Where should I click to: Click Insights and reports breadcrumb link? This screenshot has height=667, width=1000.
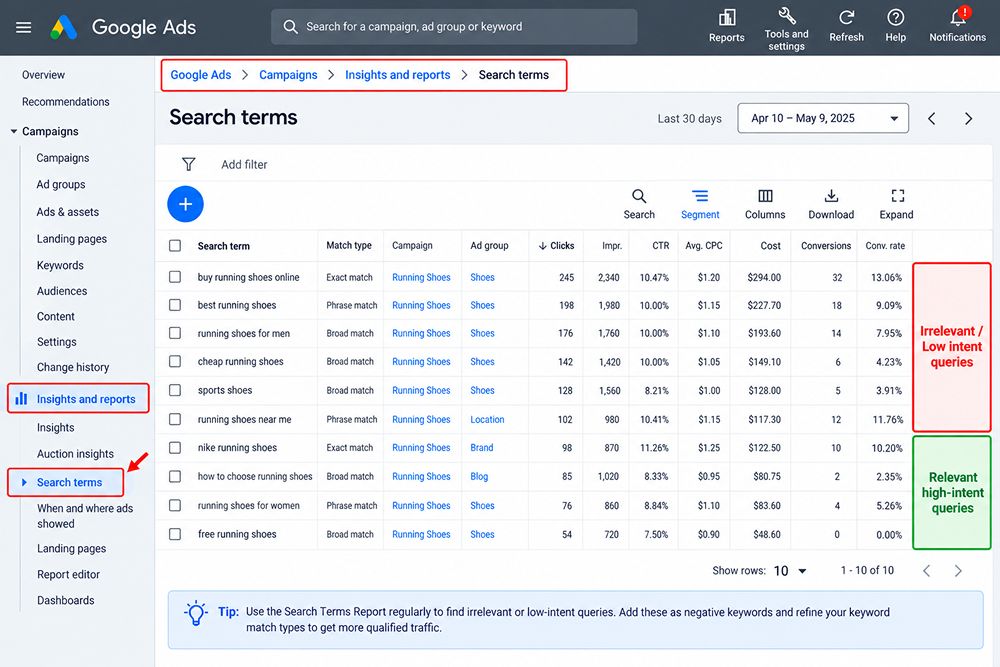[x=398, y=75]
